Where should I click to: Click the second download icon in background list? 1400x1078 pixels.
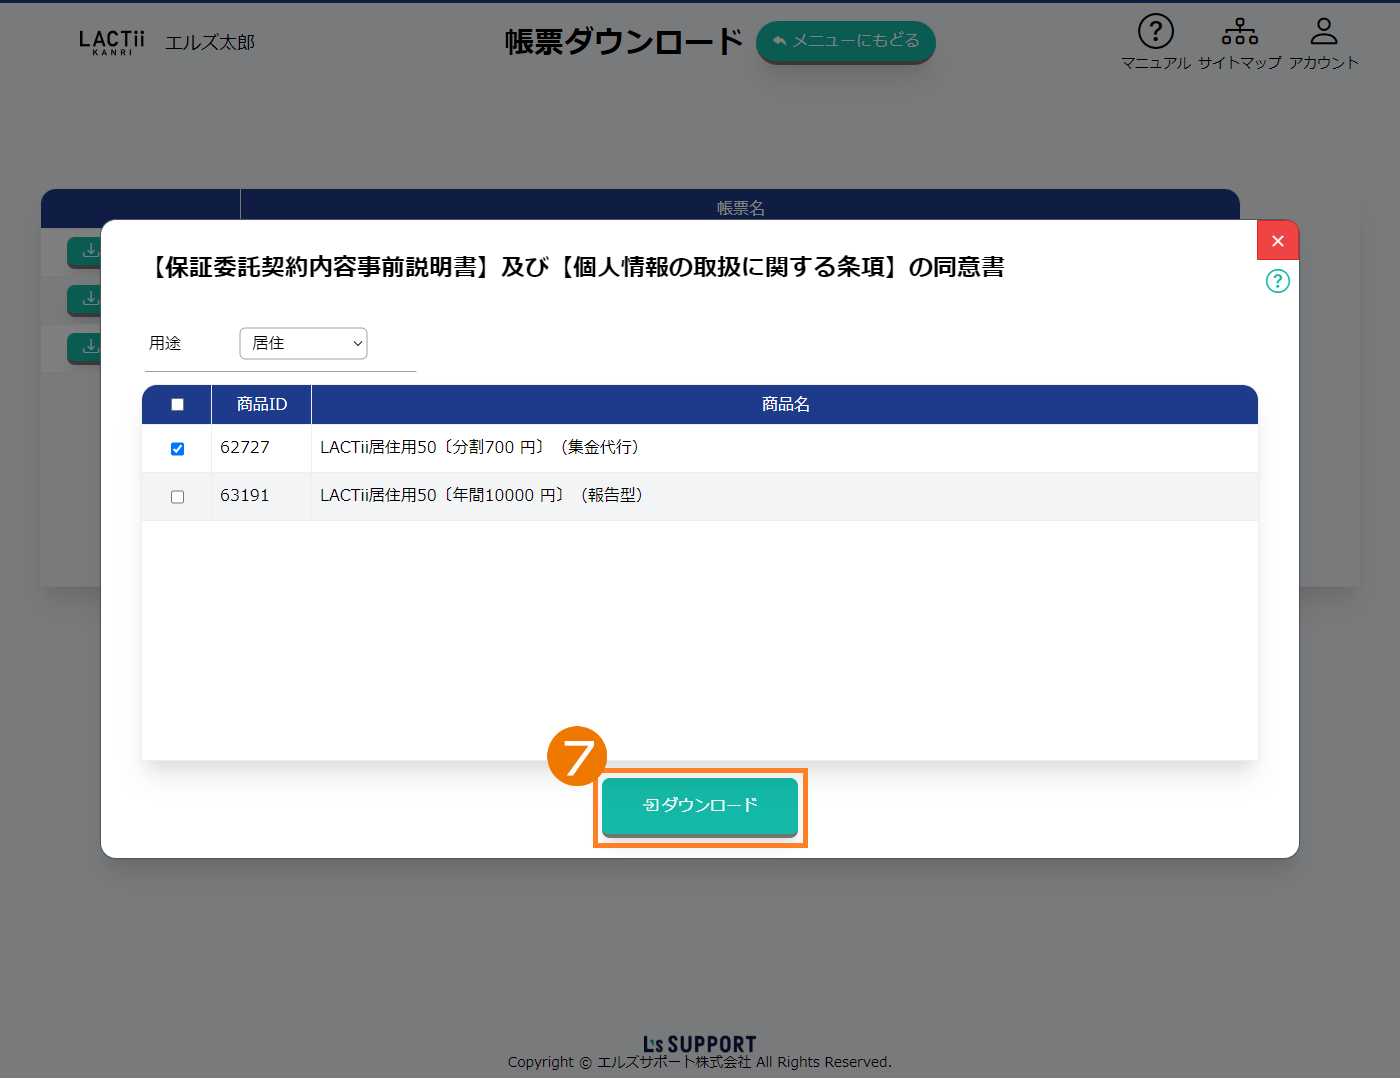pyautogui.click(x=86, y=298)
